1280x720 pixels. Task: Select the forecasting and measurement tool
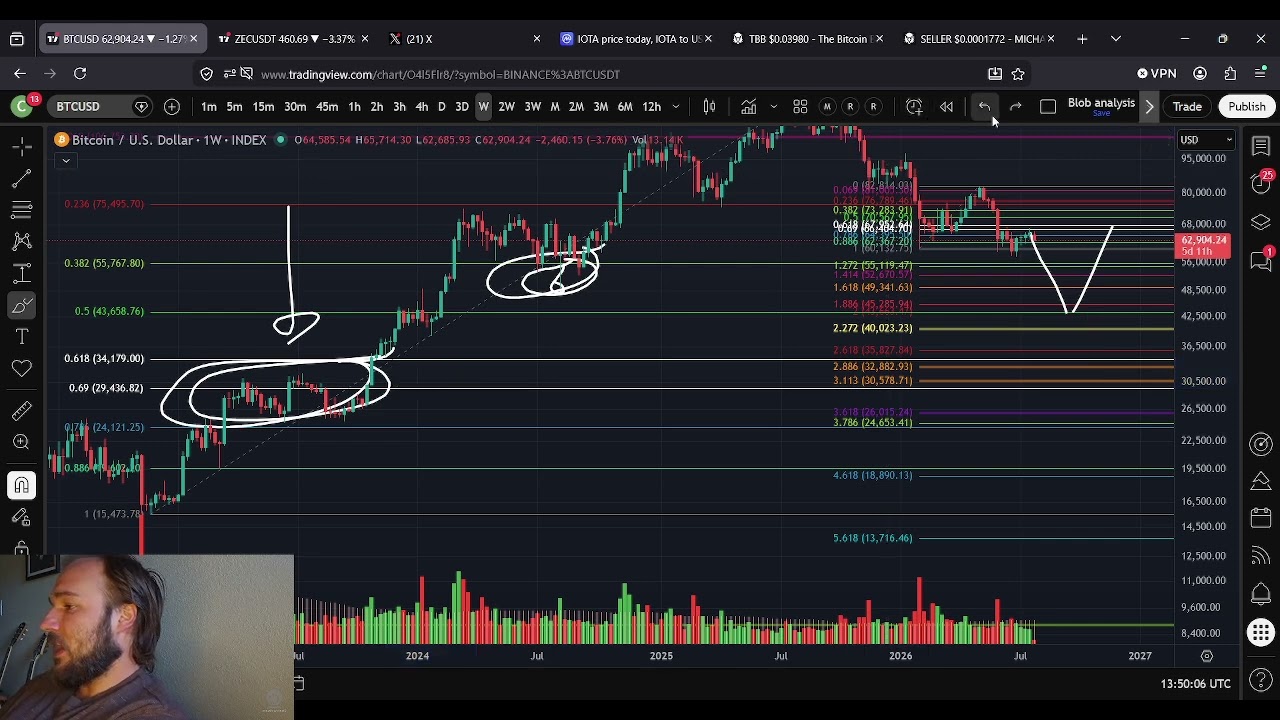pyautogui.click(x=21, y=273)
